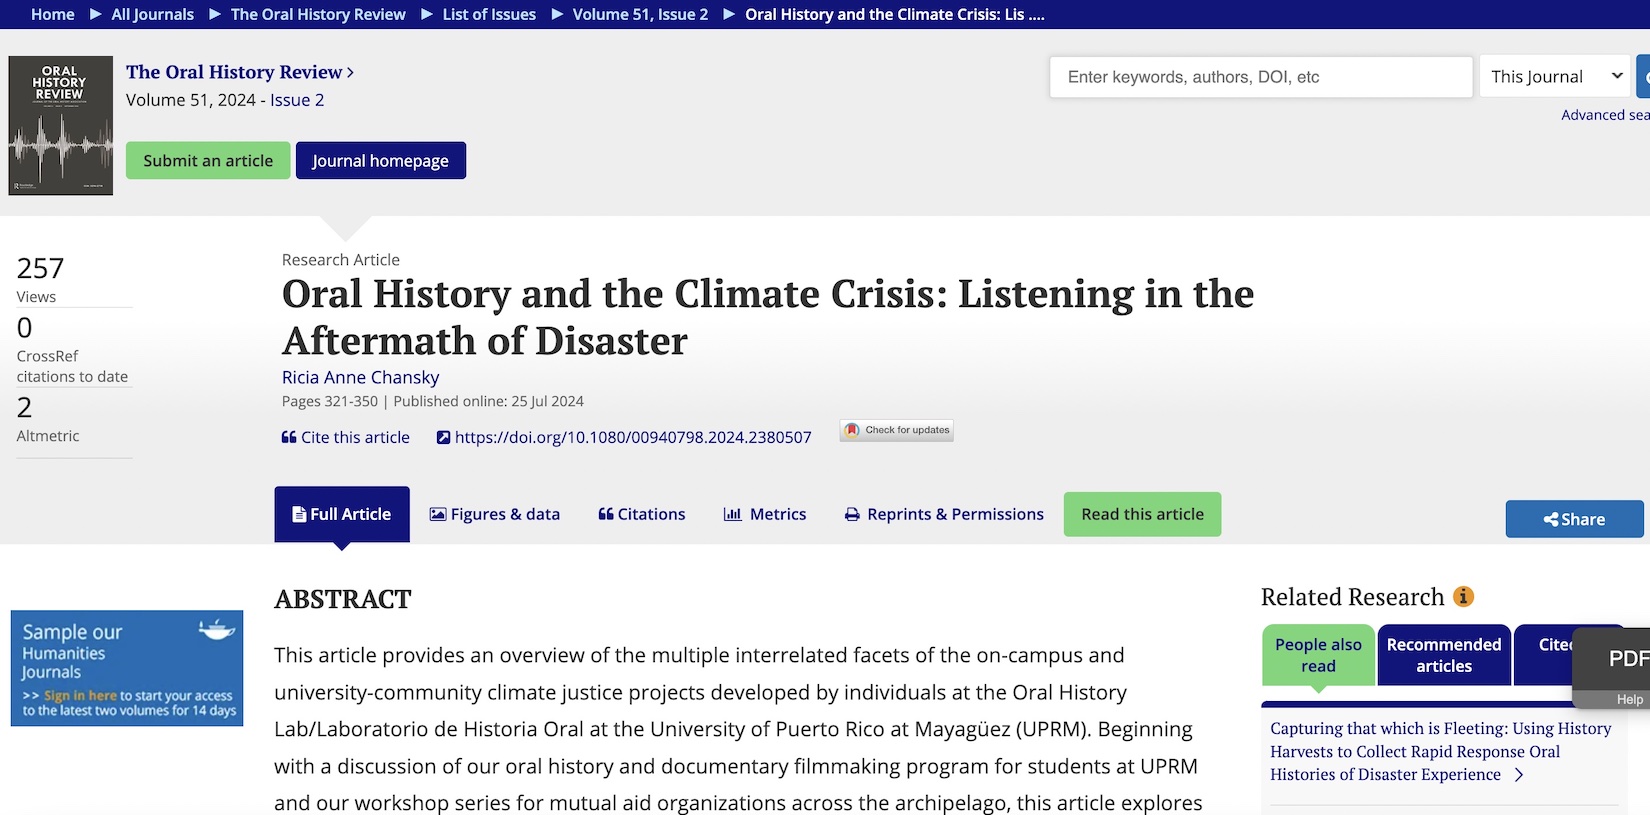
Task: Click the share icon in the Share button
Action: point(1551,519)
